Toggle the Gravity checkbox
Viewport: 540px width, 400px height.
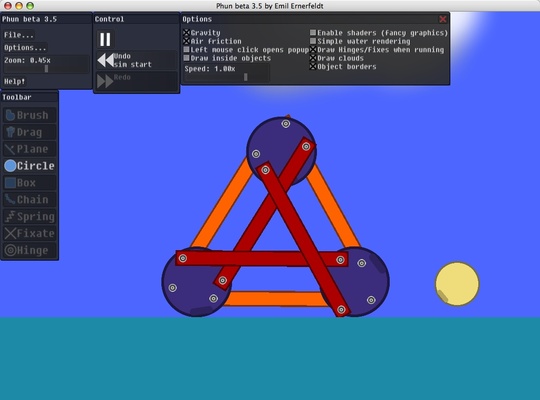coord(186,33)
